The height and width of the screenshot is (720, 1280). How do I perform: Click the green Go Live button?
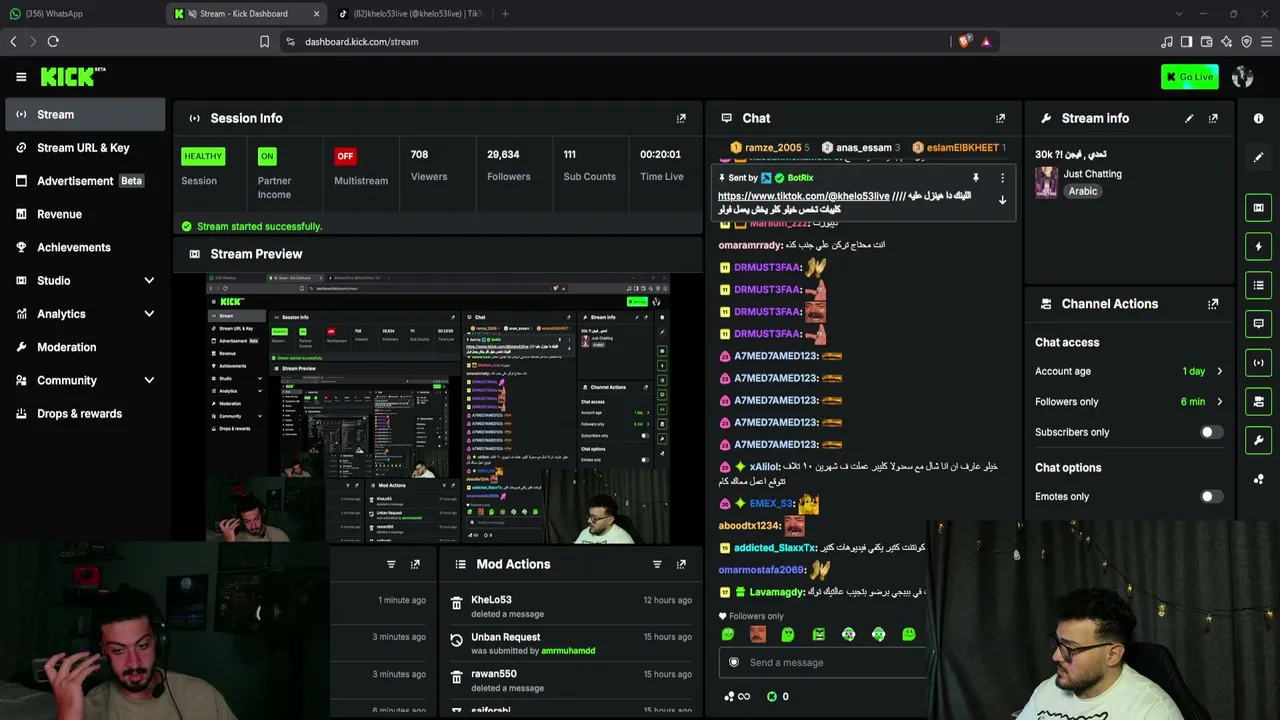point(1190,77)
